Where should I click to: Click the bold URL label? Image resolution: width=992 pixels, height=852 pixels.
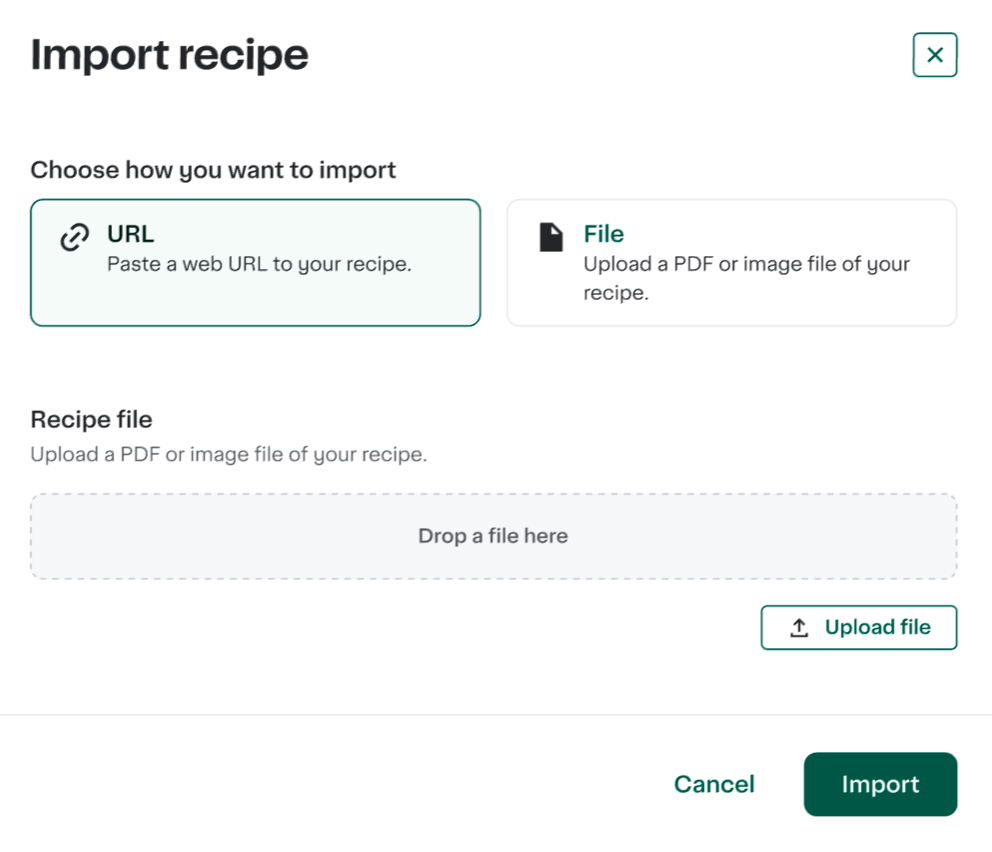point(130,234)
